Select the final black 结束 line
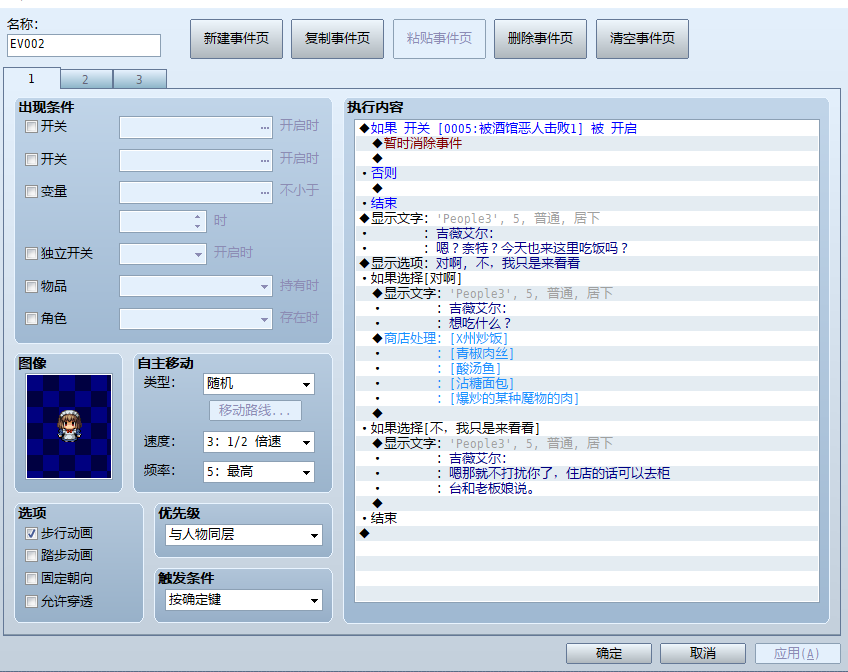 tap(587, 518)
